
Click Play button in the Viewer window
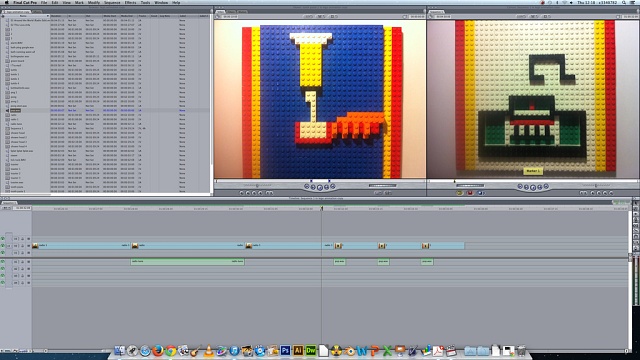tap(320, 187)
